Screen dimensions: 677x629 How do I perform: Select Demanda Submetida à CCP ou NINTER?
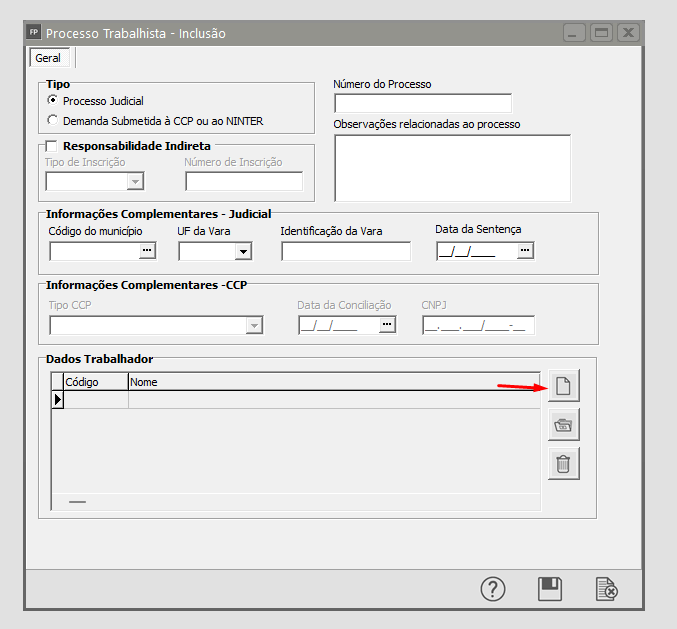point(53,121)
